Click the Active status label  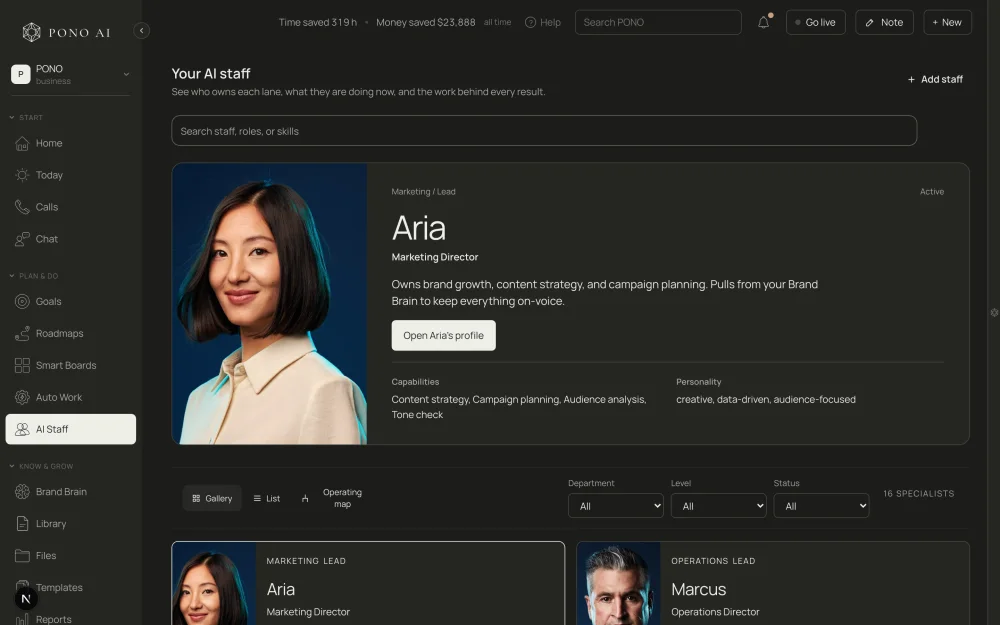932,191
